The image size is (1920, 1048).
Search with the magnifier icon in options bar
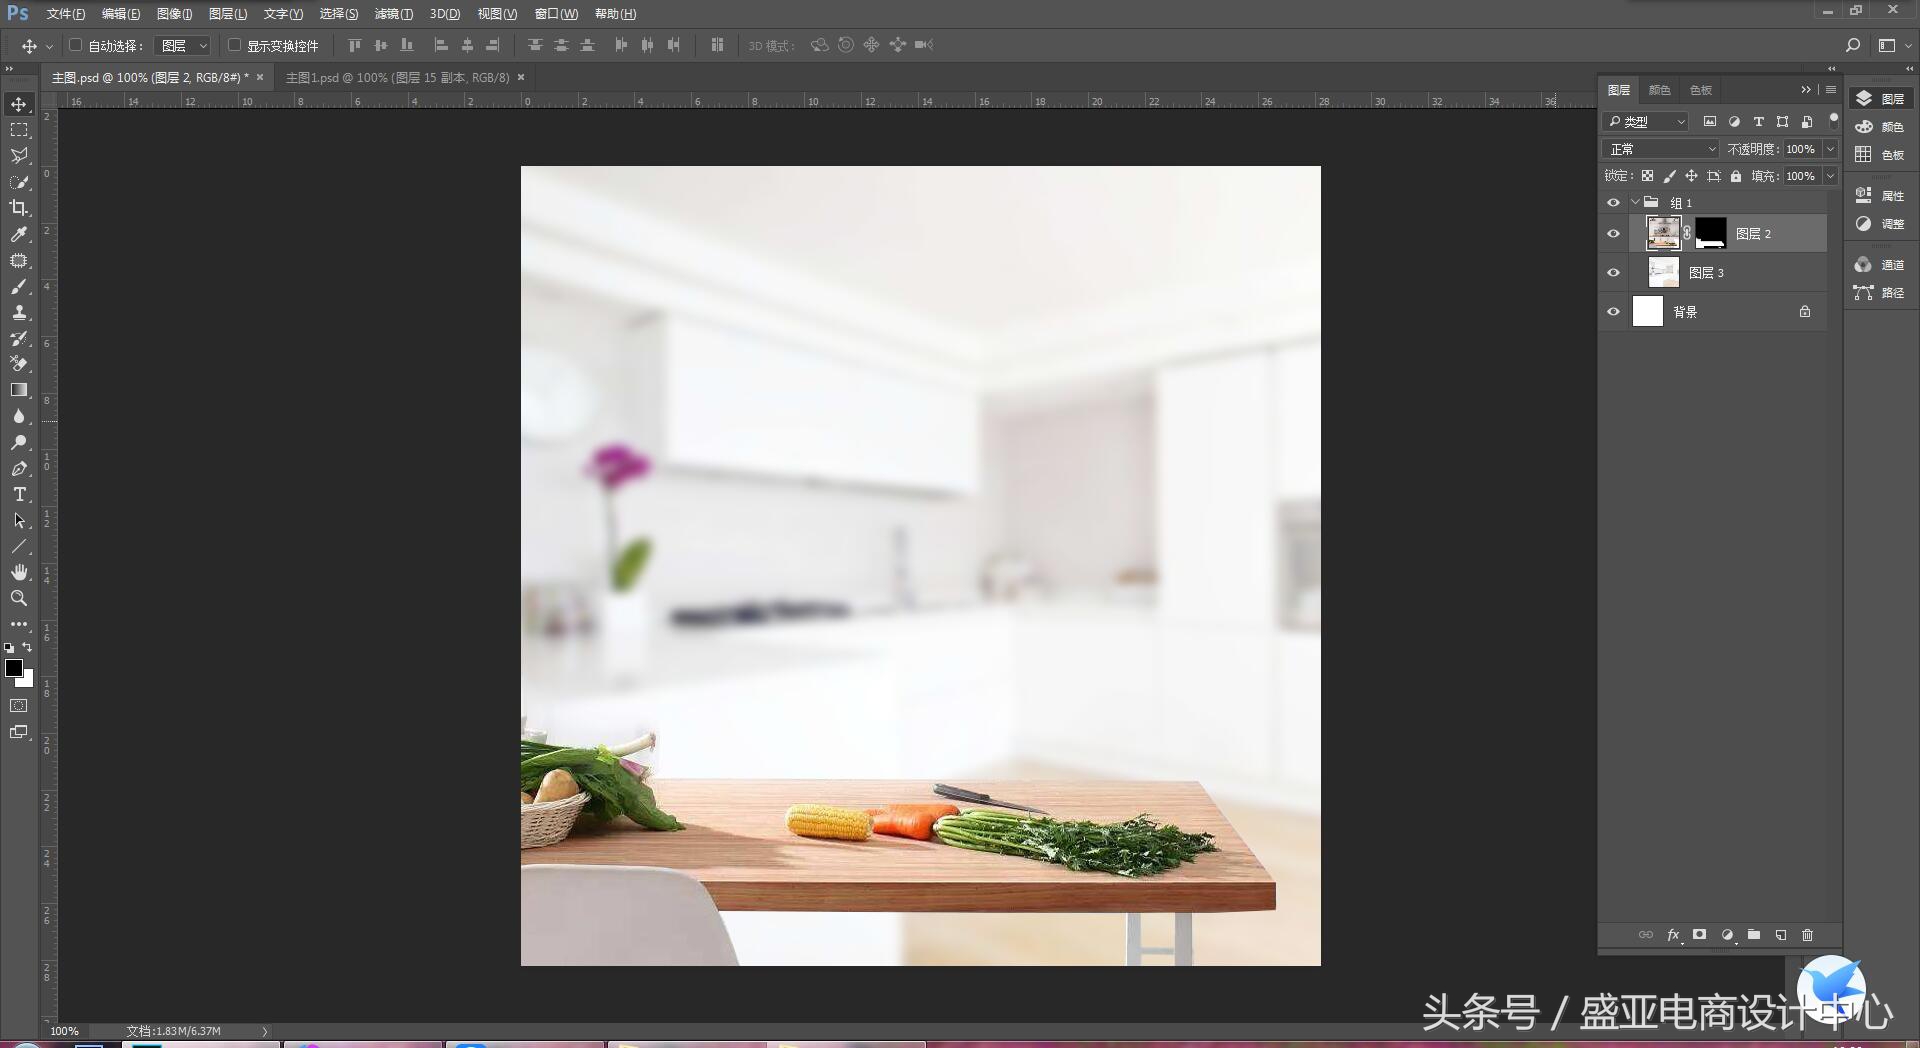click(1853, 45)
